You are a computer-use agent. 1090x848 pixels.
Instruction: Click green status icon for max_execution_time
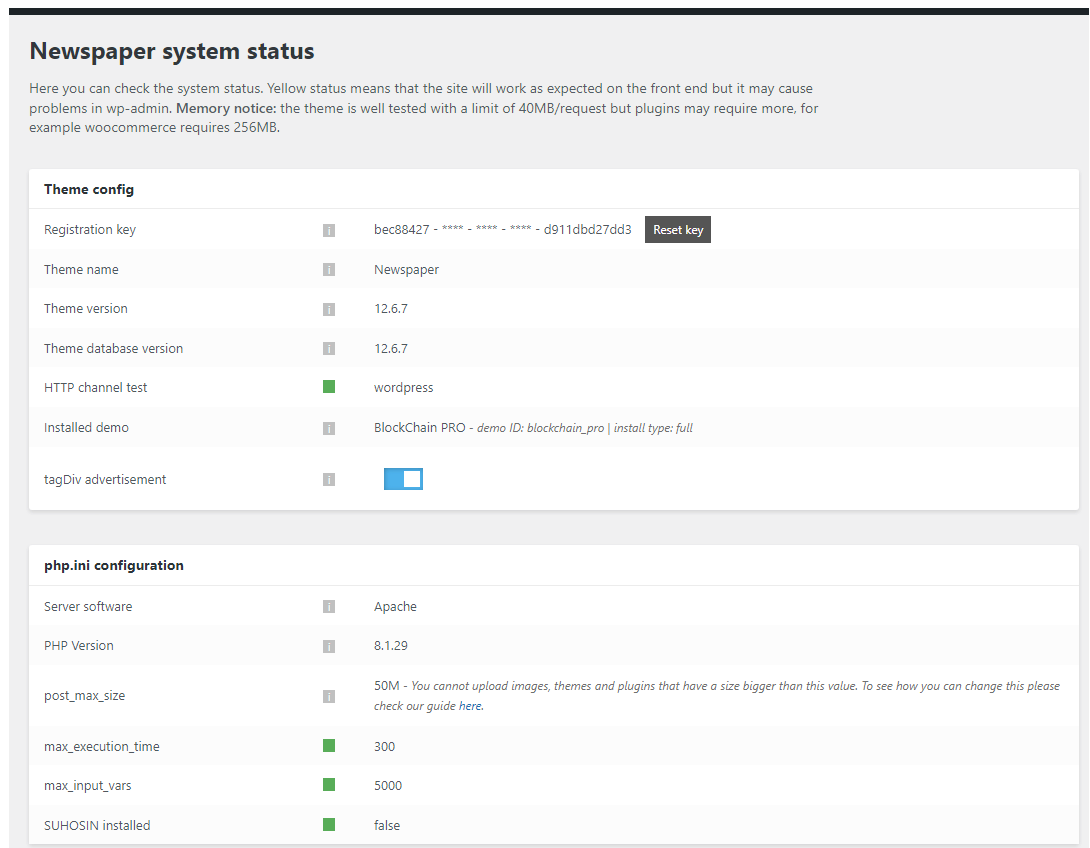pos(329,746)
